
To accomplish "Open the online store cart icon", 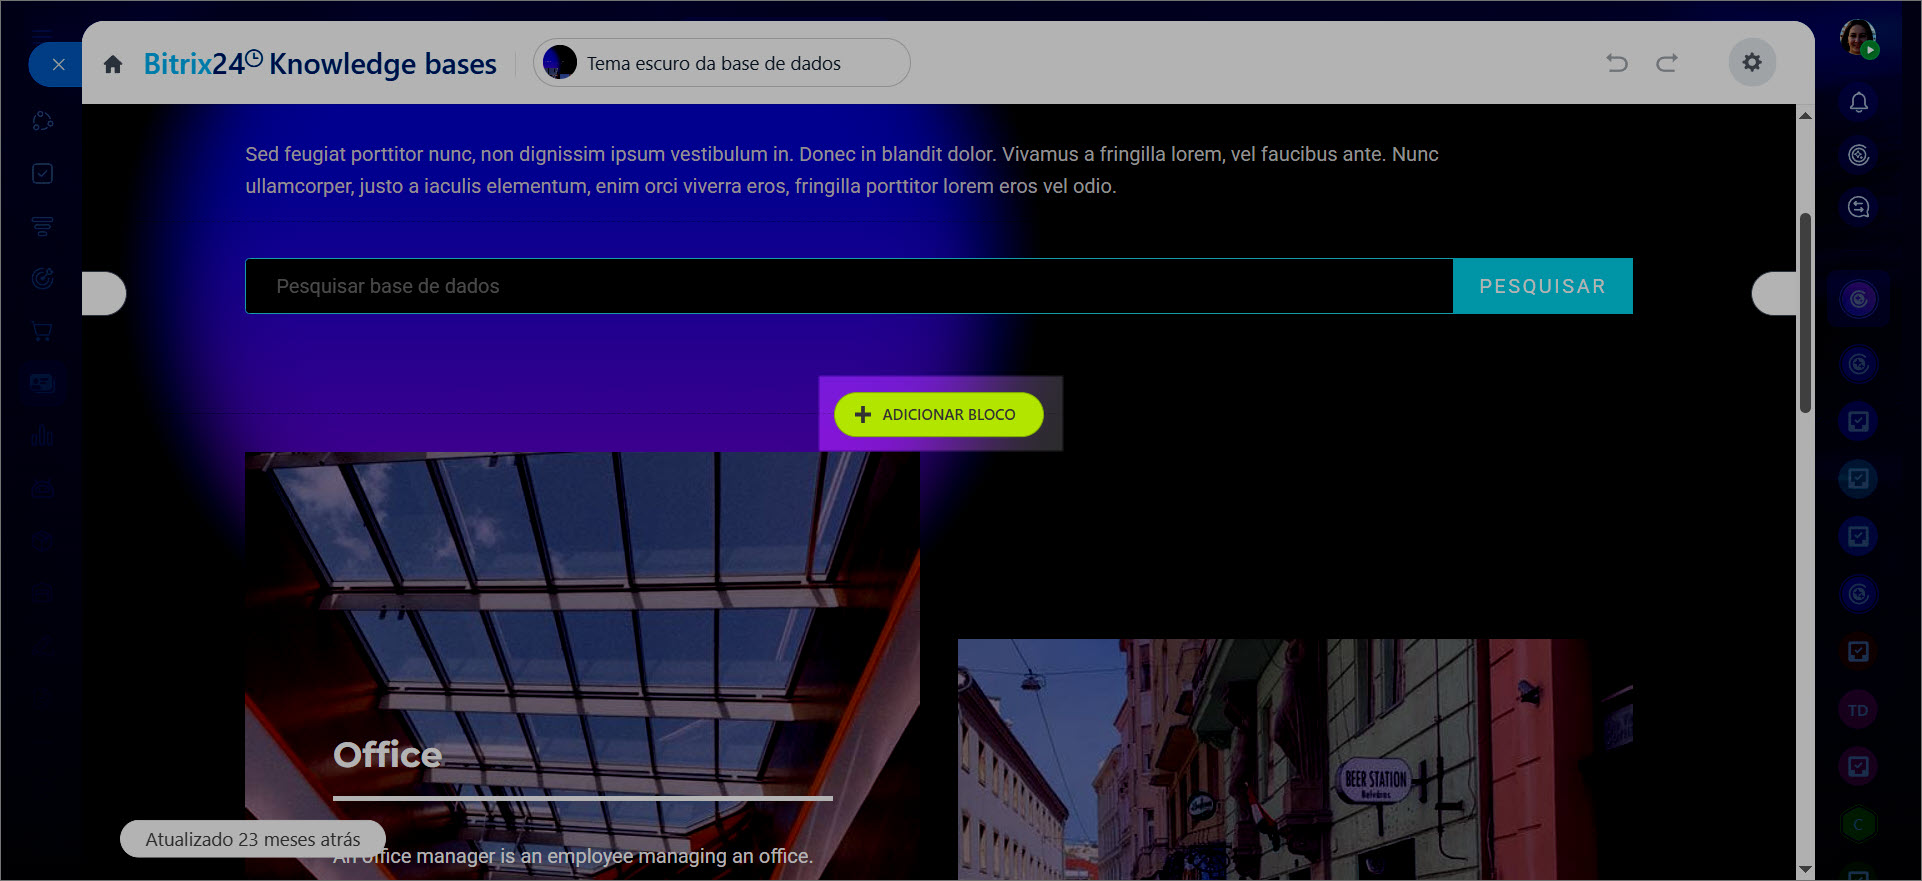I will [x=42, y=331].
